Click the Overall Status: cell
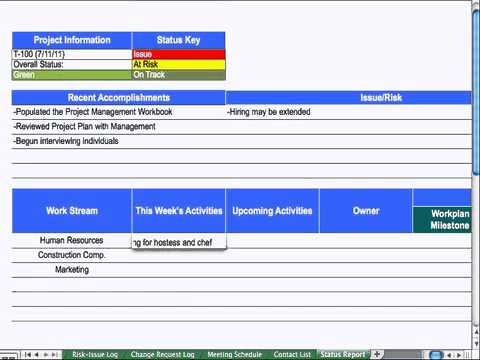 72,64
